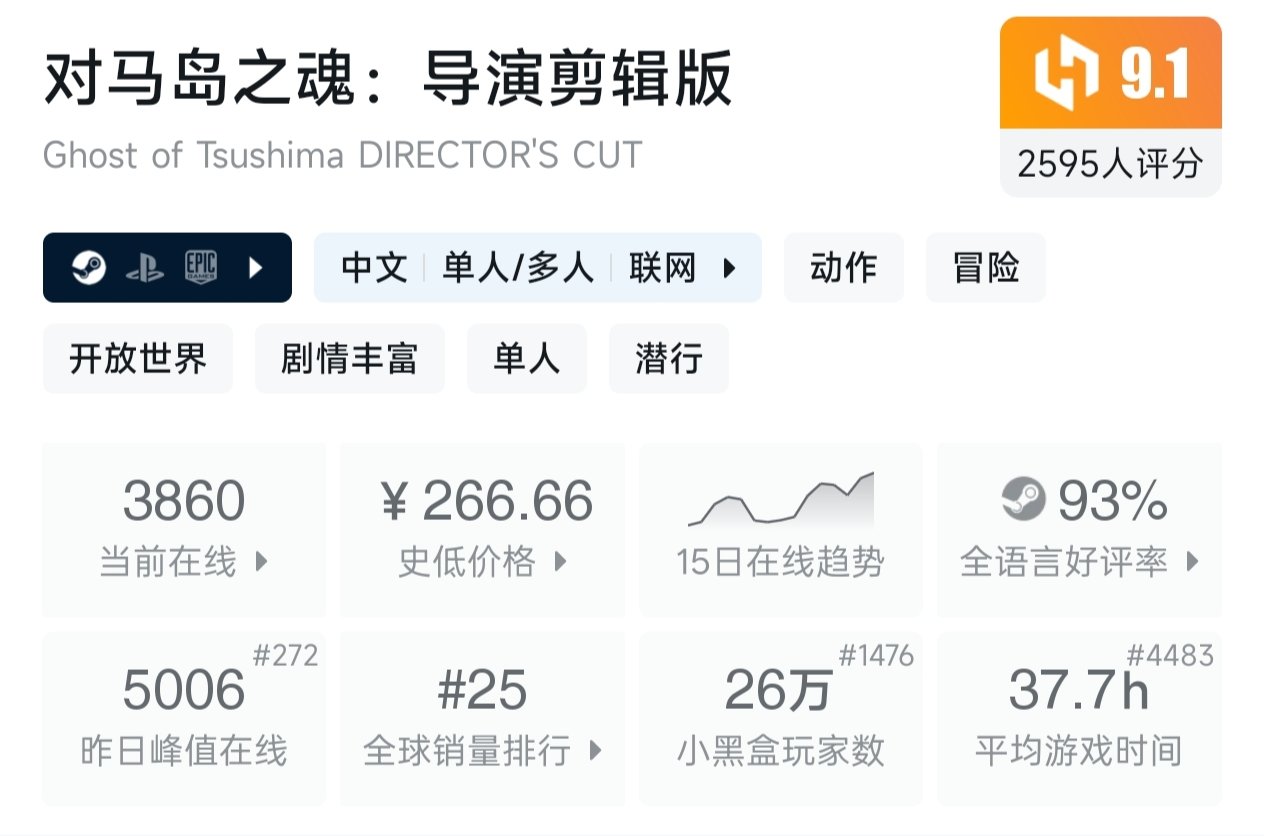The height and width of the screenshot is (836, 1264).
Task: Open the 15日在线趋势 chart
Action: [781, 530]
